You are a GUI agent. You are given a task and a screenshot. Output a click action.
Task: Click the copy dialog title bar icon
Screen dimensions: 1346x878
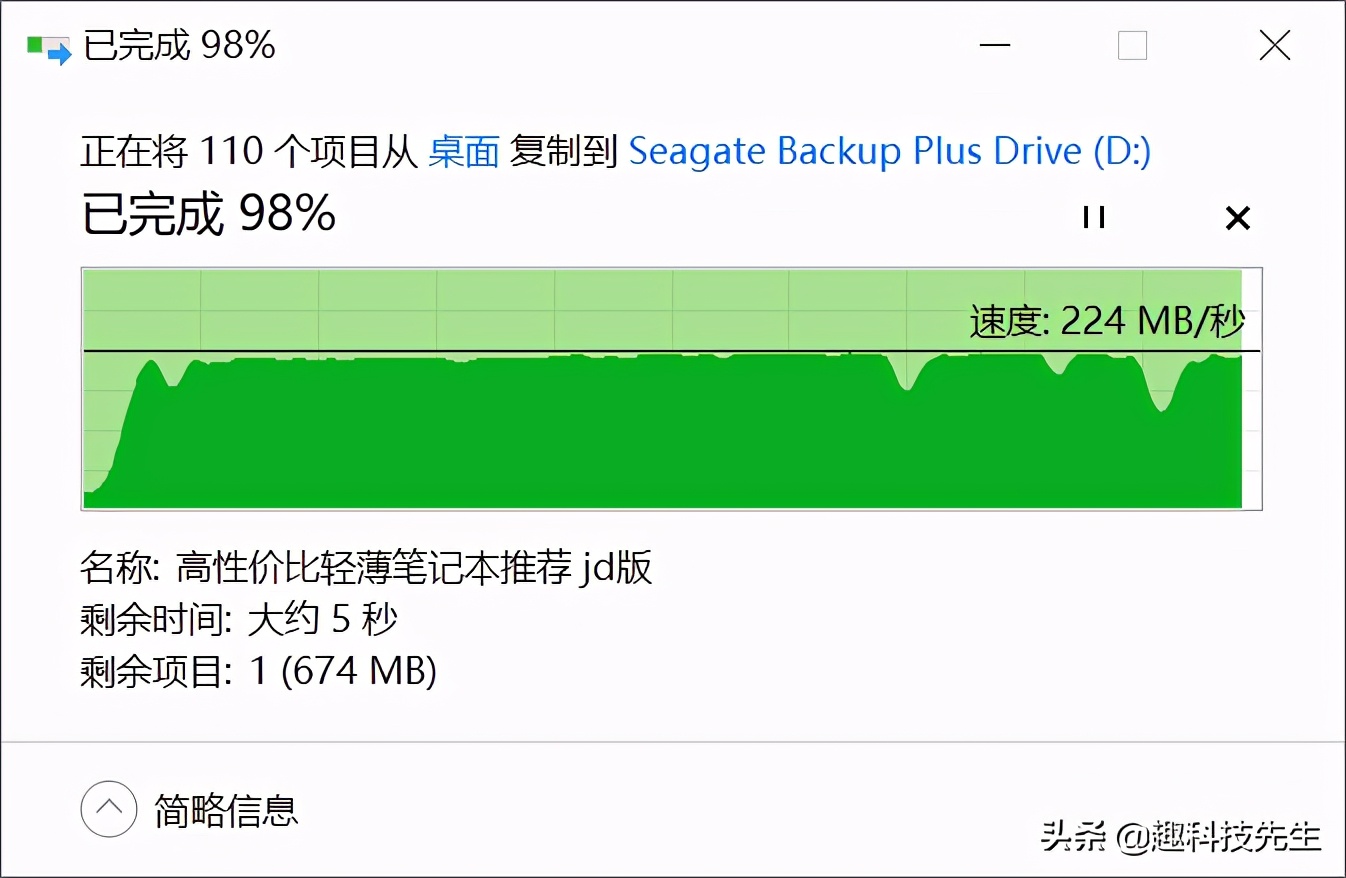click(x=49, y=47)
